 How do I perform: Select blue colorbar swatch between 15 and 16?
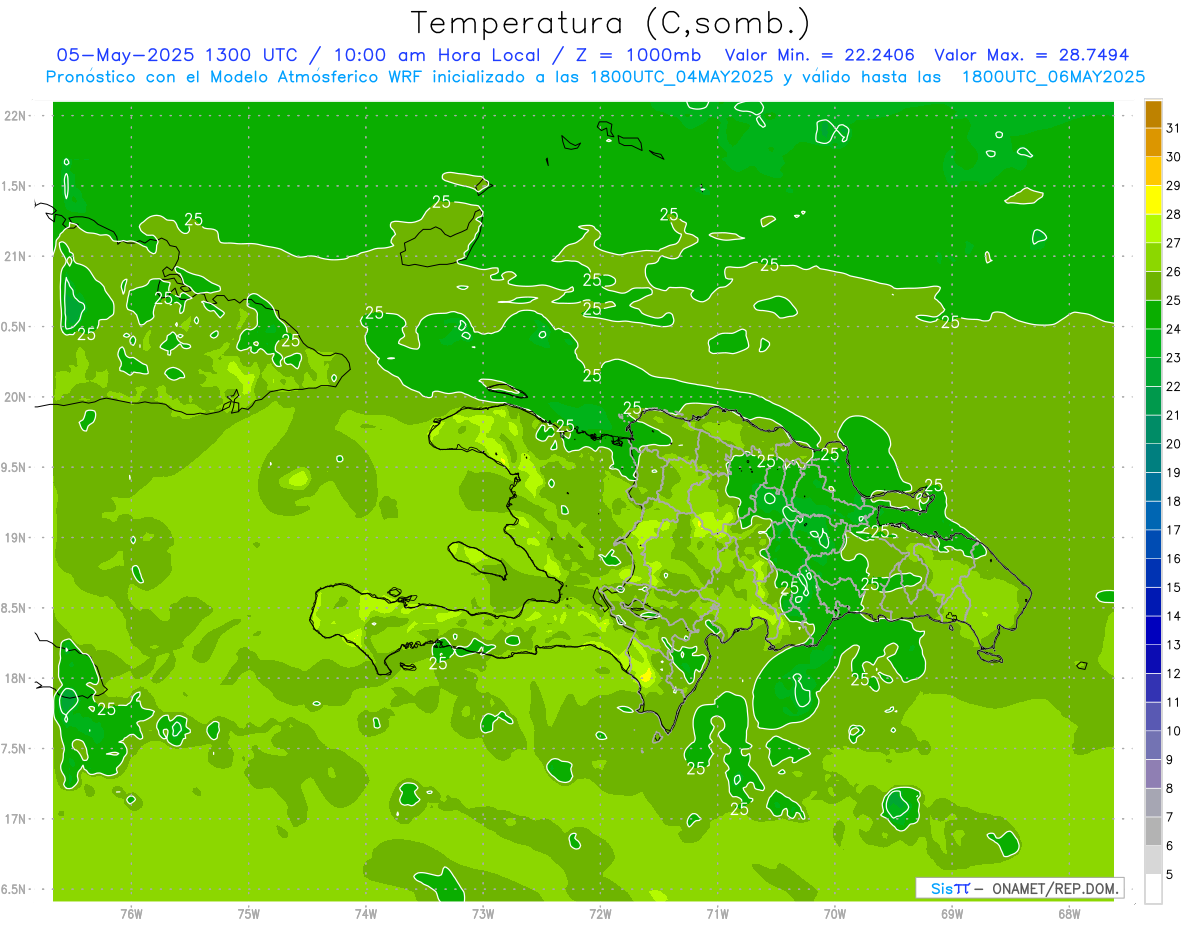click(x=1153, y=573)
